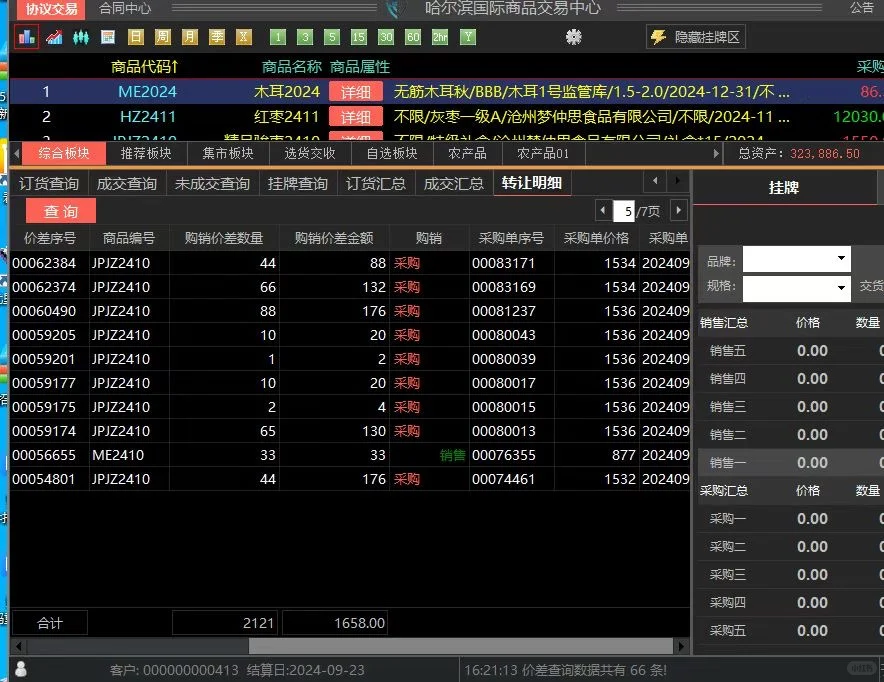This screenshot has height=682, width=884.
Task: Select the 60-minute interval button
Action: pos(413,37)
